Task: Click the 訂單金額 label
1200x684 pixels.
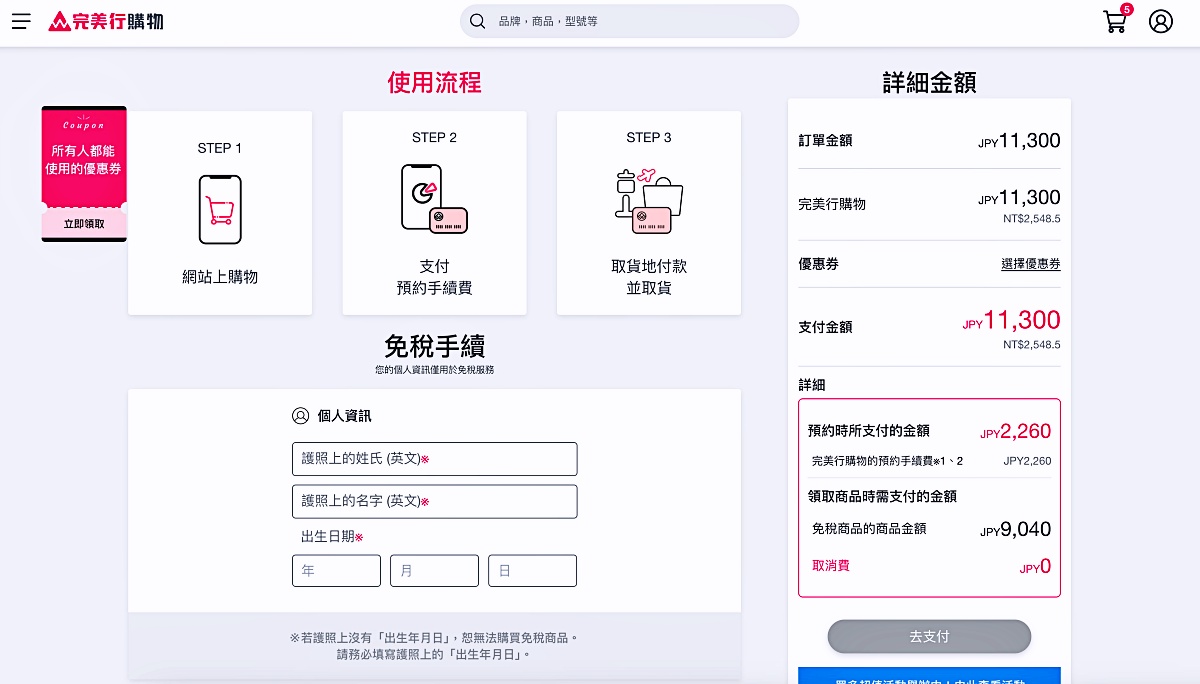Action: pyautogui.click(x=825, y=141)
